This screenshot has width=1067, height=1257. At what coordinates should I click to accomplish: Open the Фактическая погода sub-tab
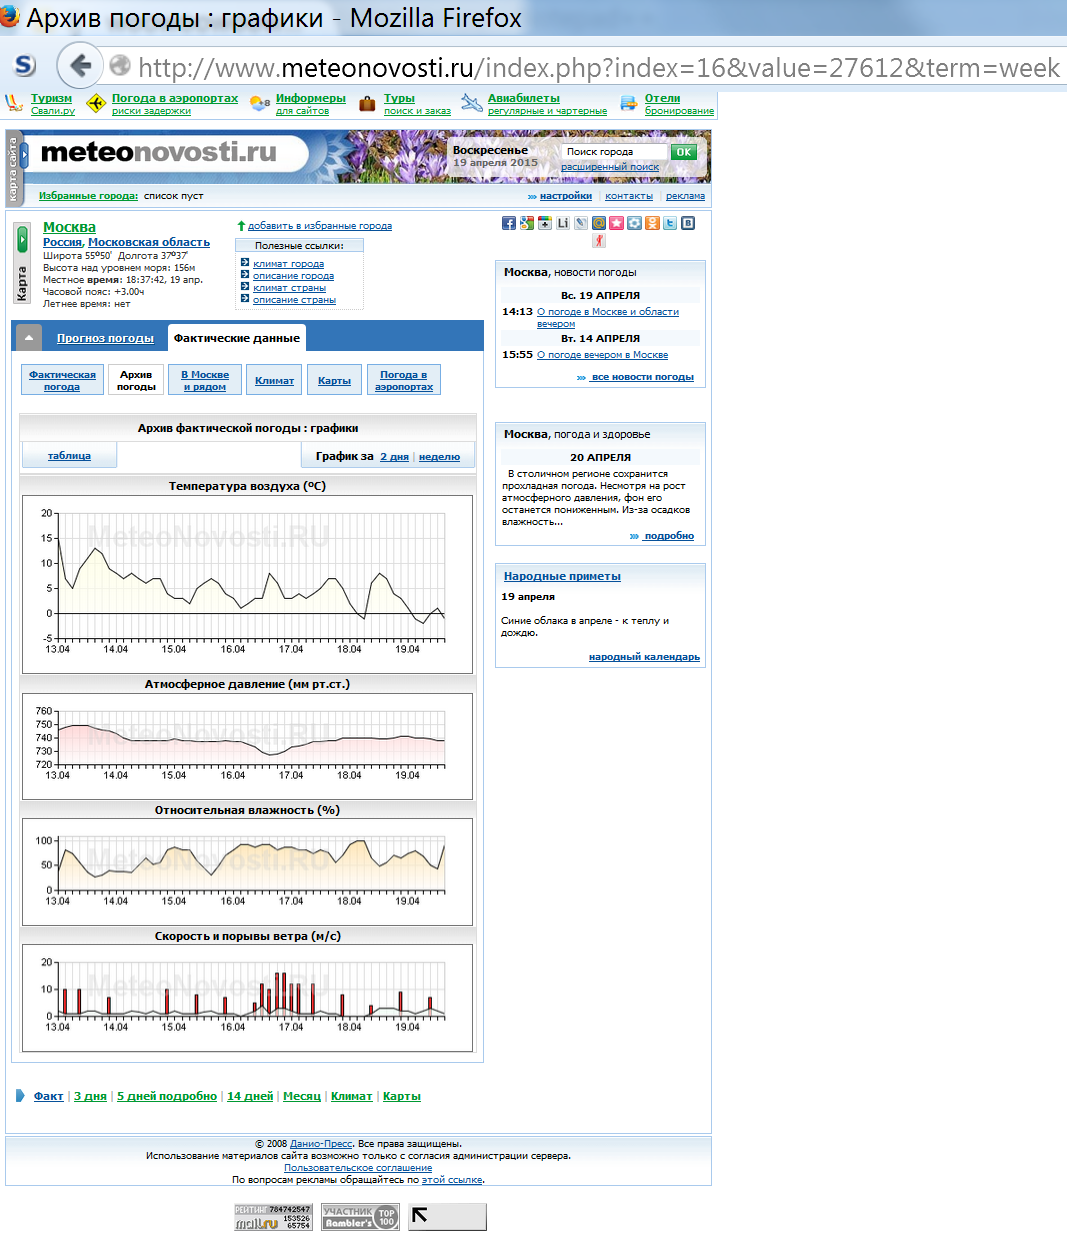[x=62, y=380]
